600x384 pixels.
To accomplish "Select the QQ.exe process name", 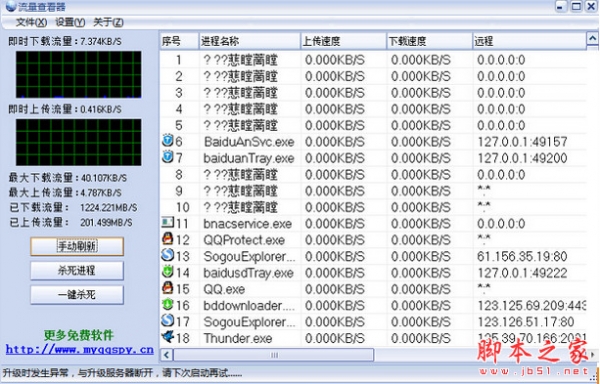I will point(224,290).
